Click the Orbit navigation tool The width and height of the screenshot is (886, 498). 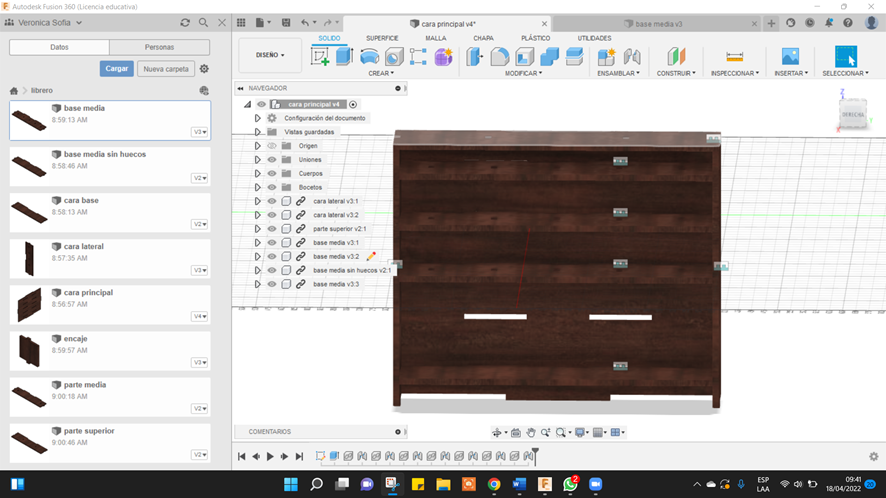coord(497,432)
